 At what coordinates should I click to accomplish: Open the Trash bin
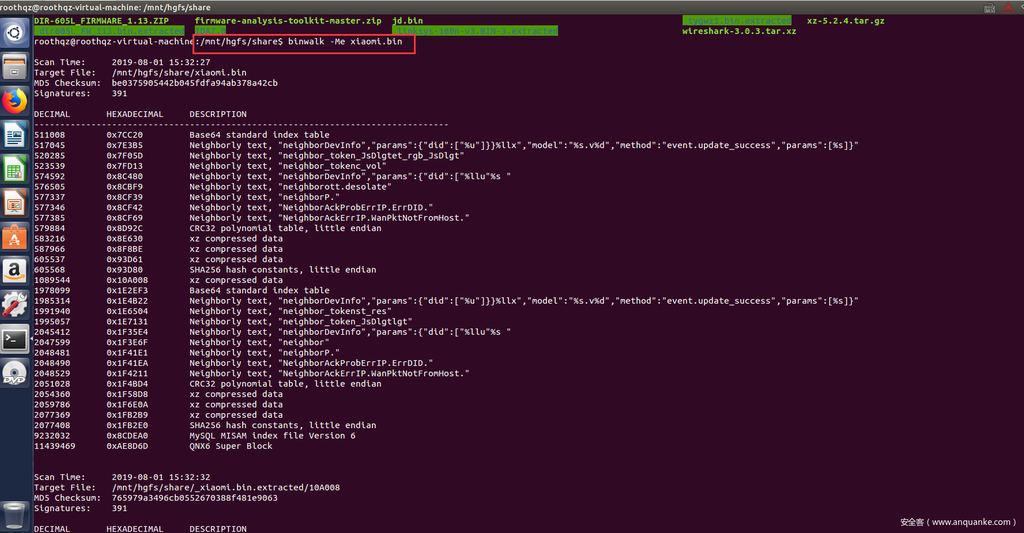[x=14, y=515]
